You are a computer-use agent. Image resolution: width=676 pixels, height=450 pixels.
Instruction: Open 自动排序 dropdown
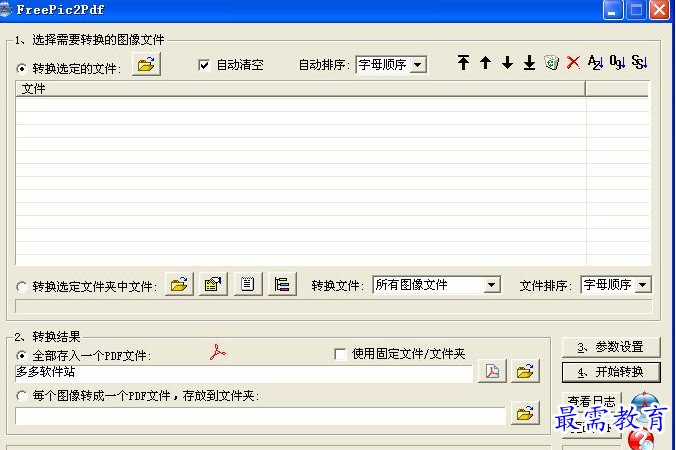tap(417, 65)
